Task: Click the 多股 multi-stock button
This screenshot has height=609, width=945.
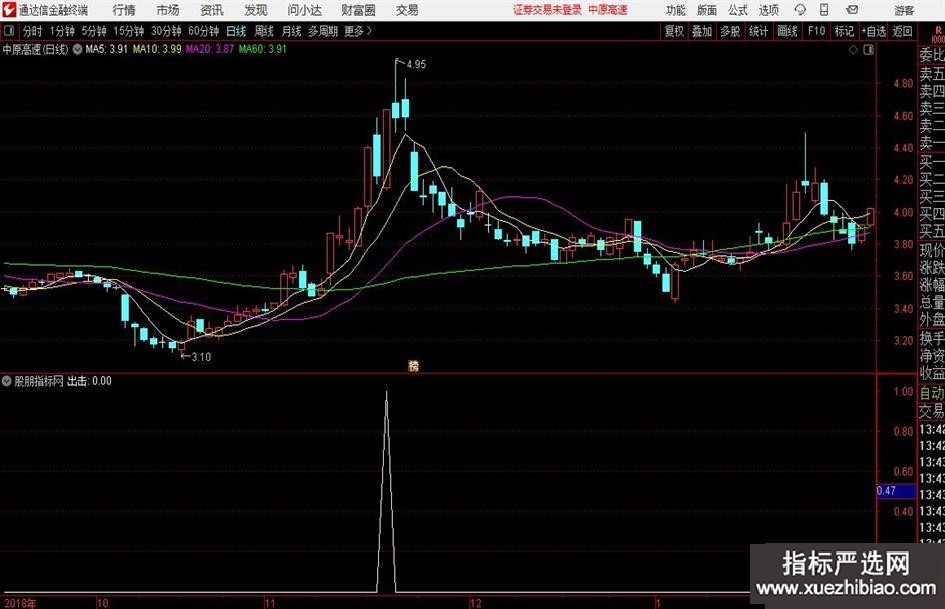Action: [x=730, y=31]
